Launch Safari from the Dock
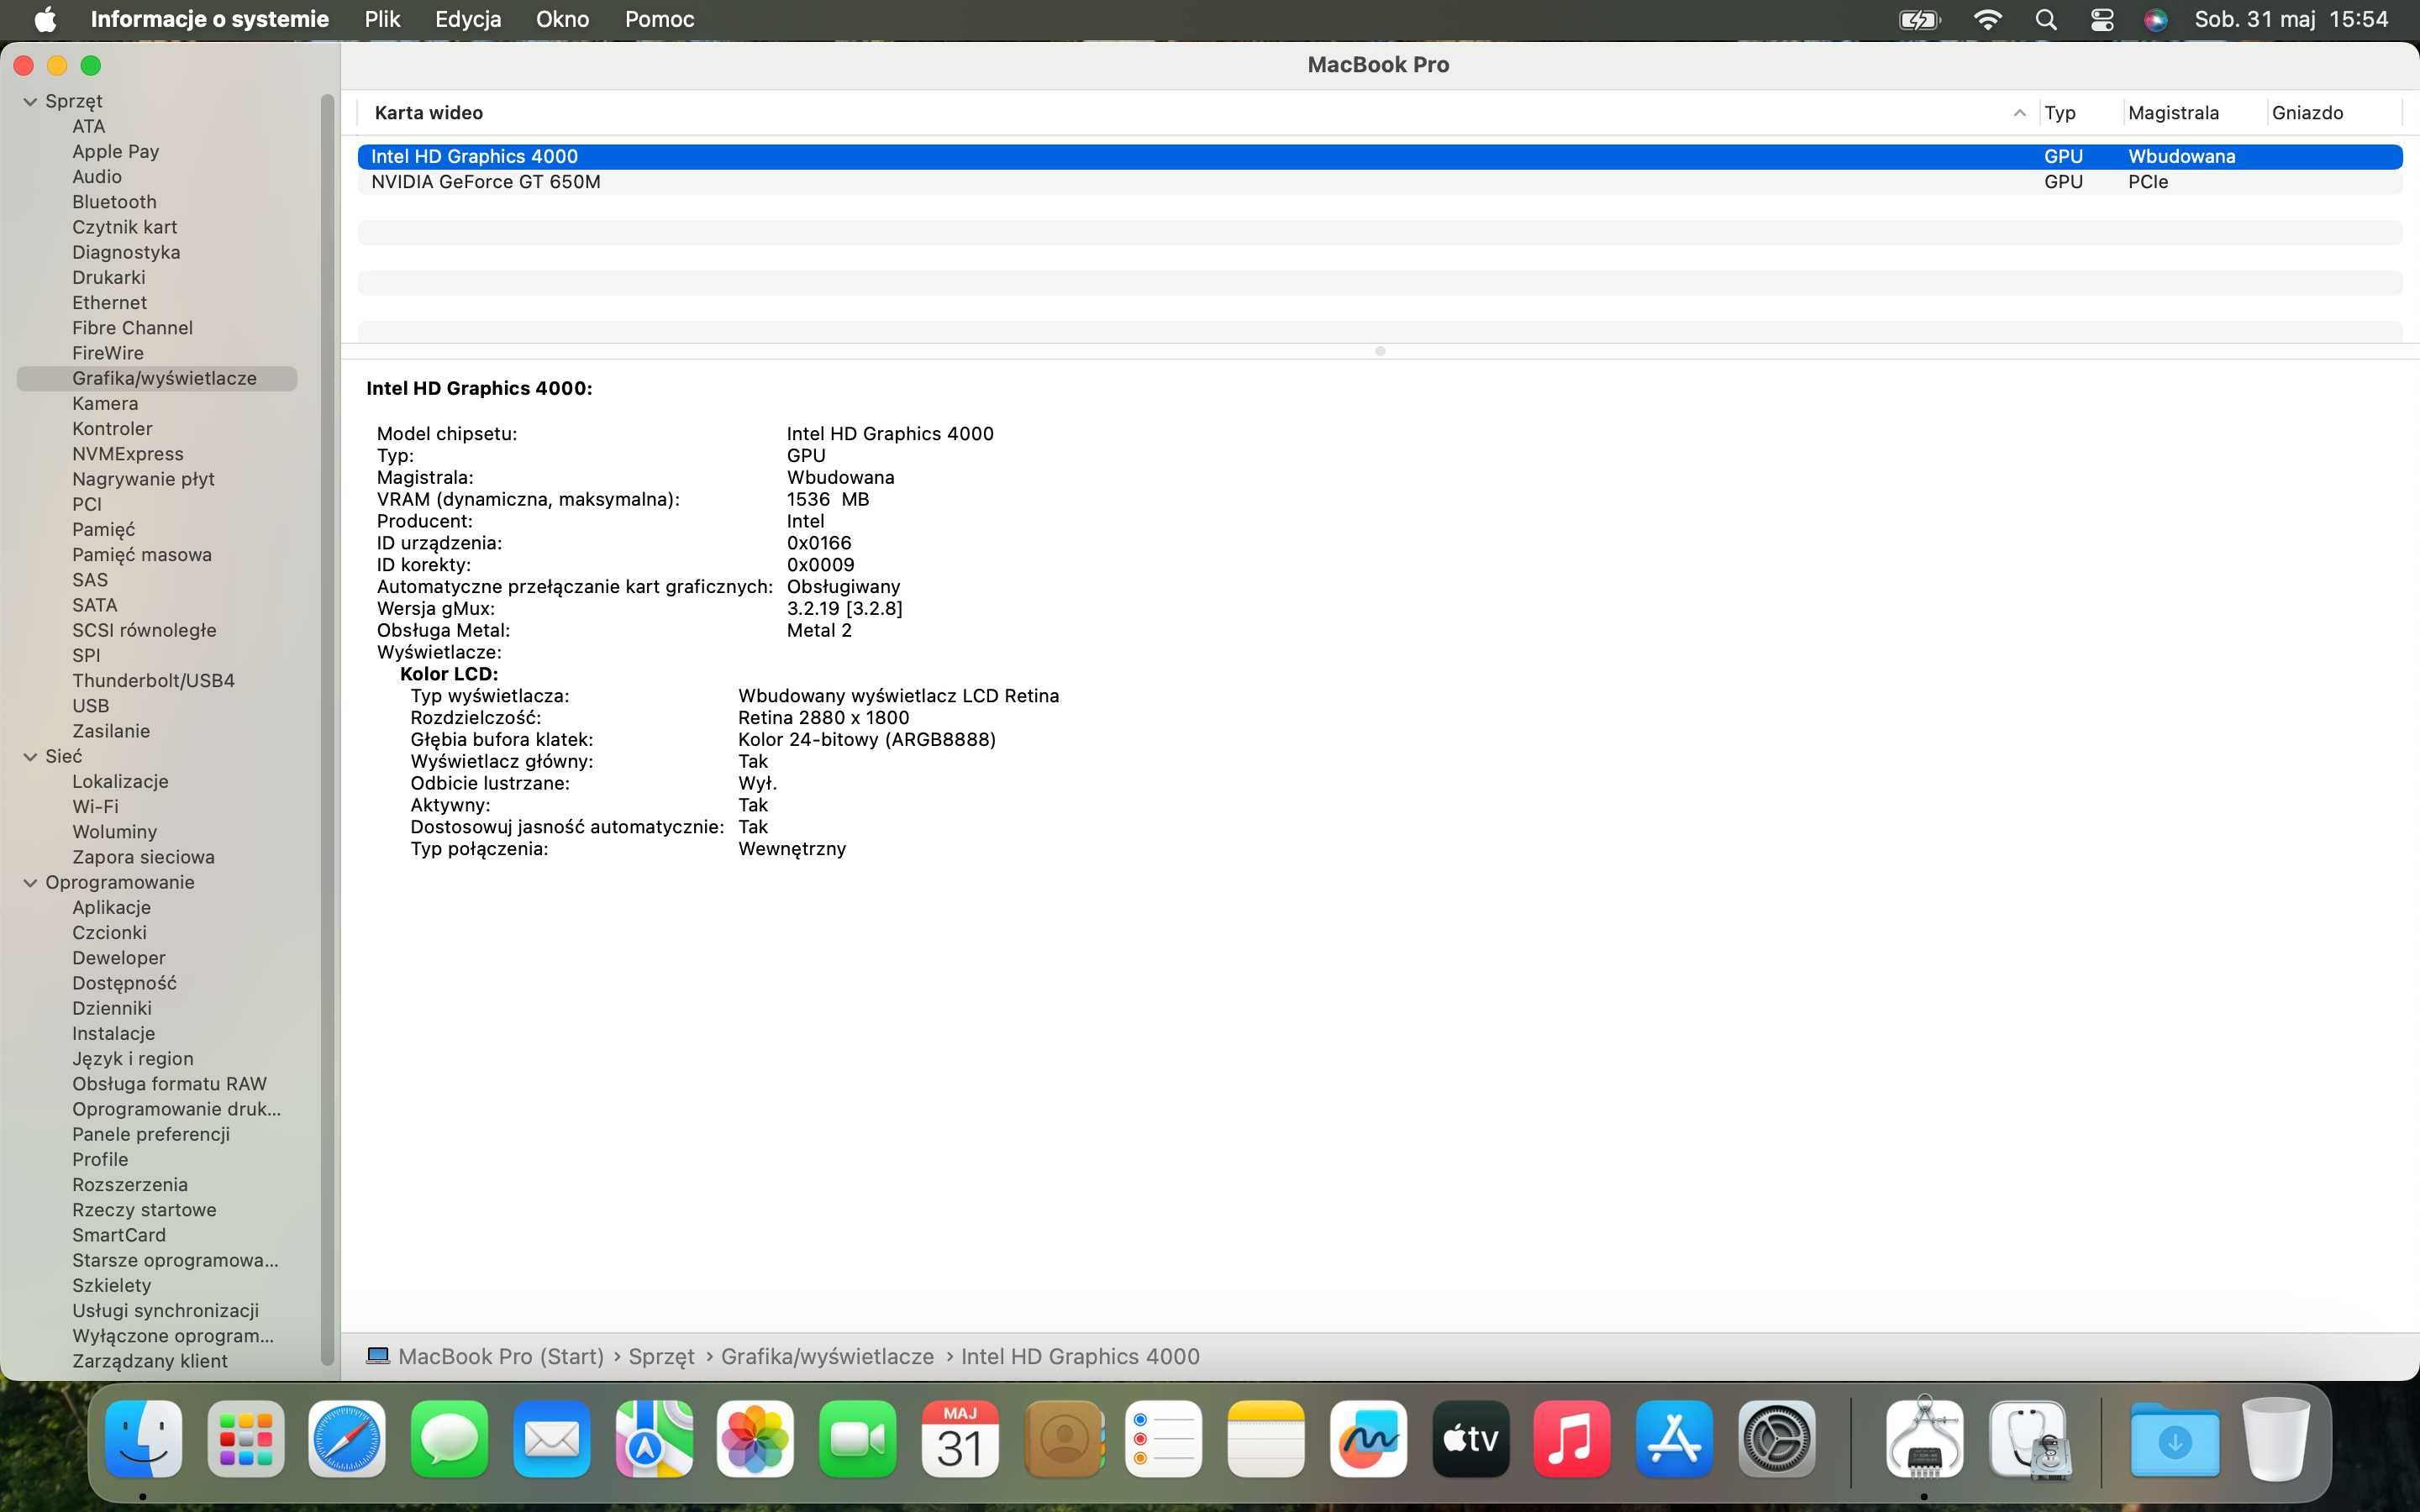 point(347,1439)
